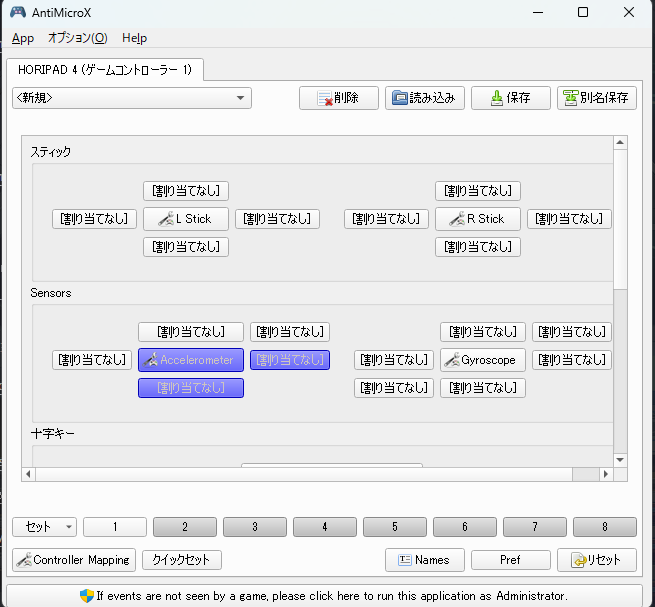The height and width of the screenshot is (607, 655).
Task: Click the run as Administrator notice
Action: pyautogui.click(x=327, y=595)
